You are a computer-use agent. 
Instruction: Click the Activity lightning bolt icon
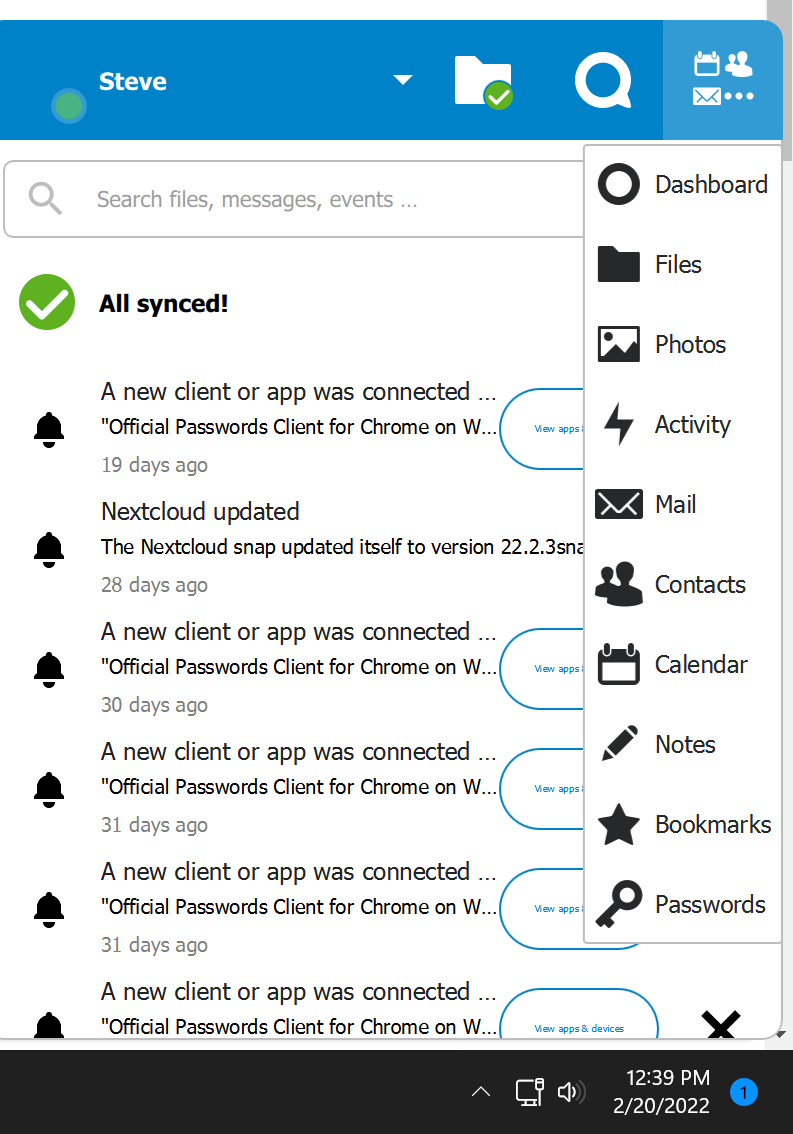(619, 424)
